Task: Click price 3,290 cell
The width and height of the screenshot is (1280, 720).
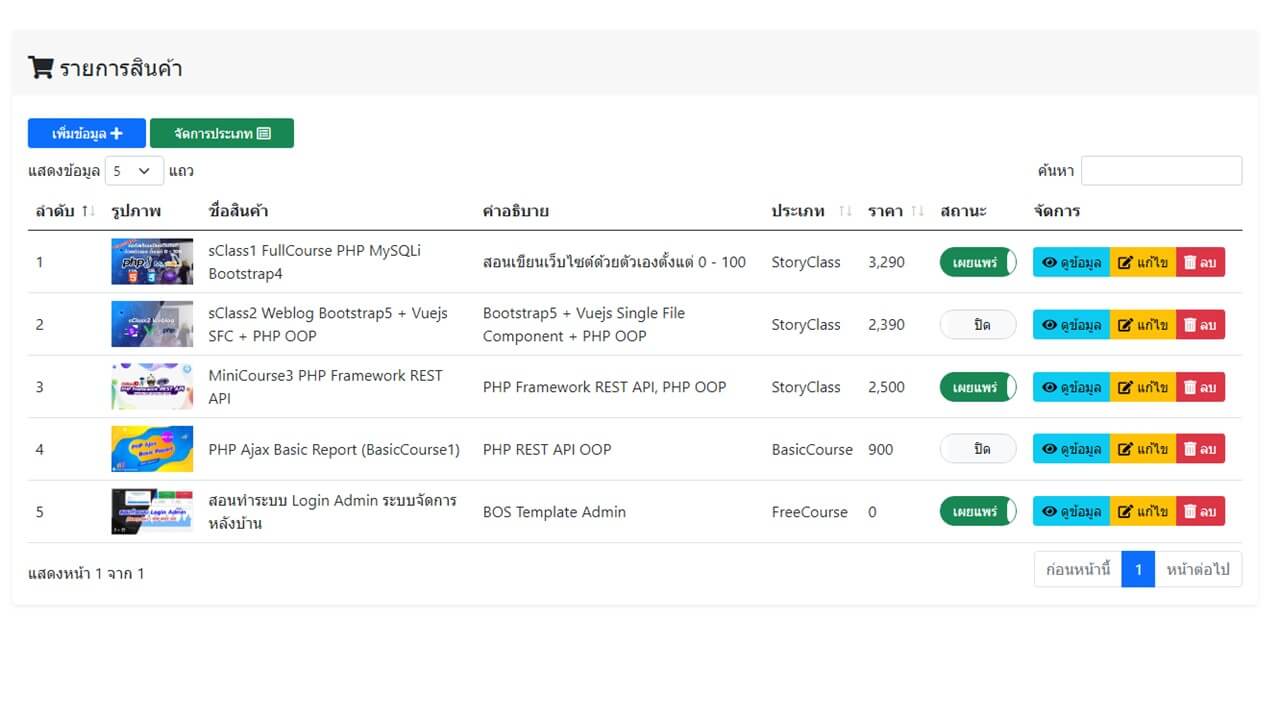Action: coord(886,262)
